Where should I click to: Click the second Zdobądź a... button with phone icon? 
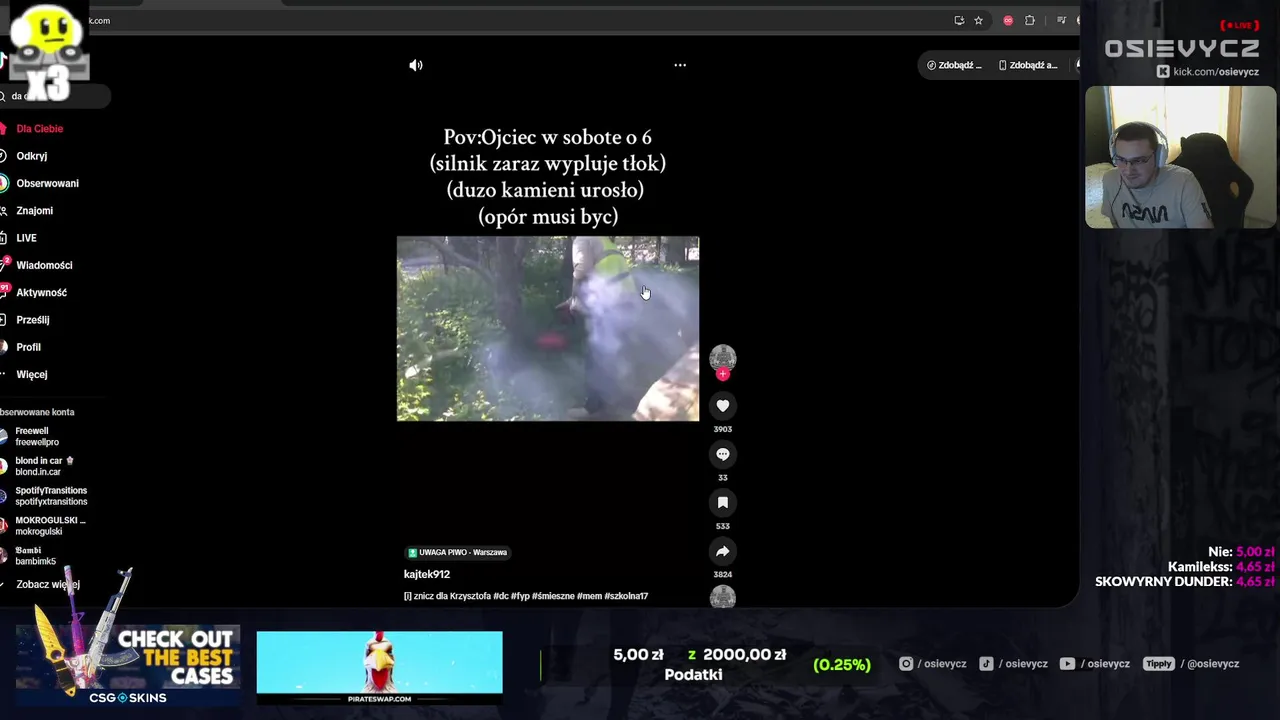point(1028,65)
